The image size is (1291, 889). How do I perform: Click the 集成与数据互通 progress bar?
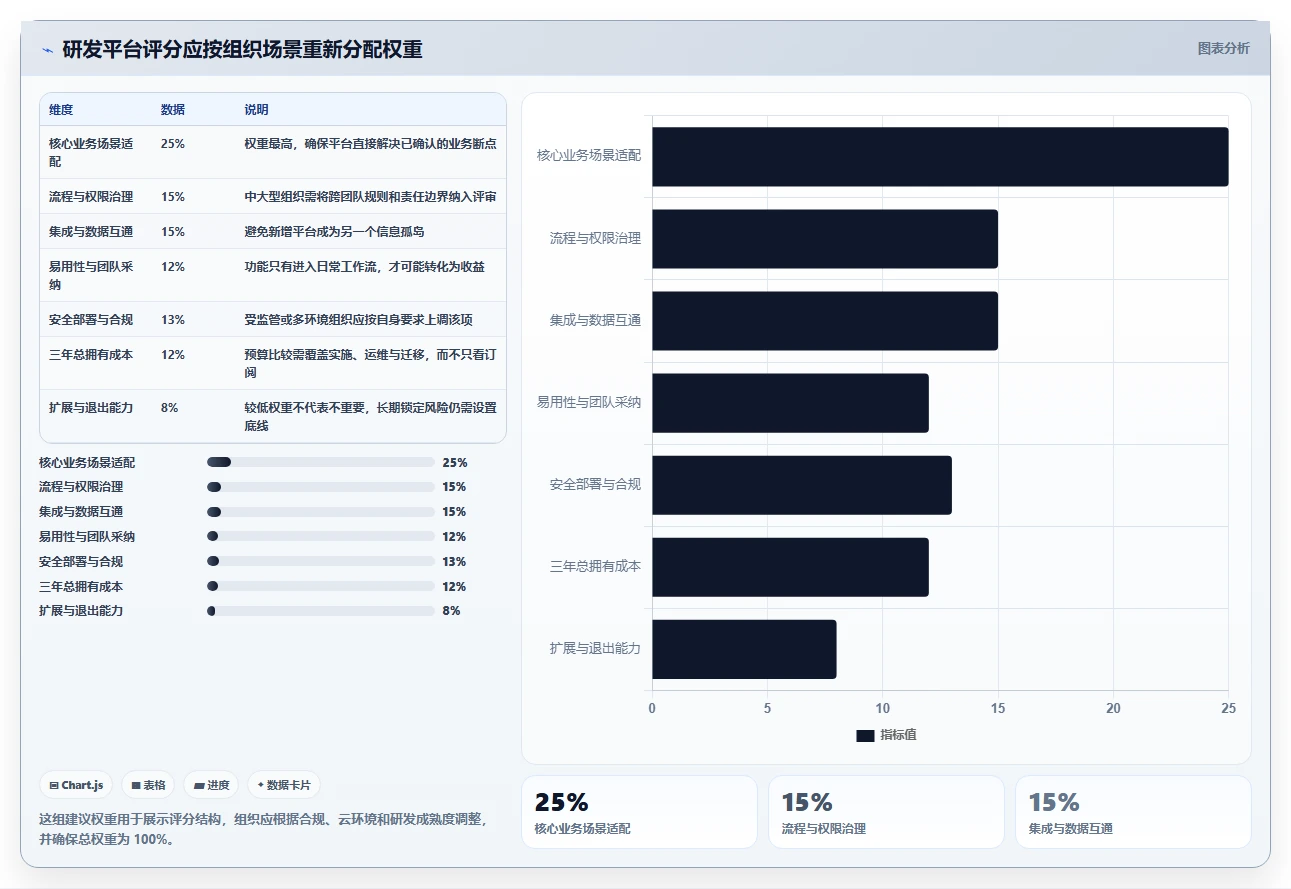320,512
